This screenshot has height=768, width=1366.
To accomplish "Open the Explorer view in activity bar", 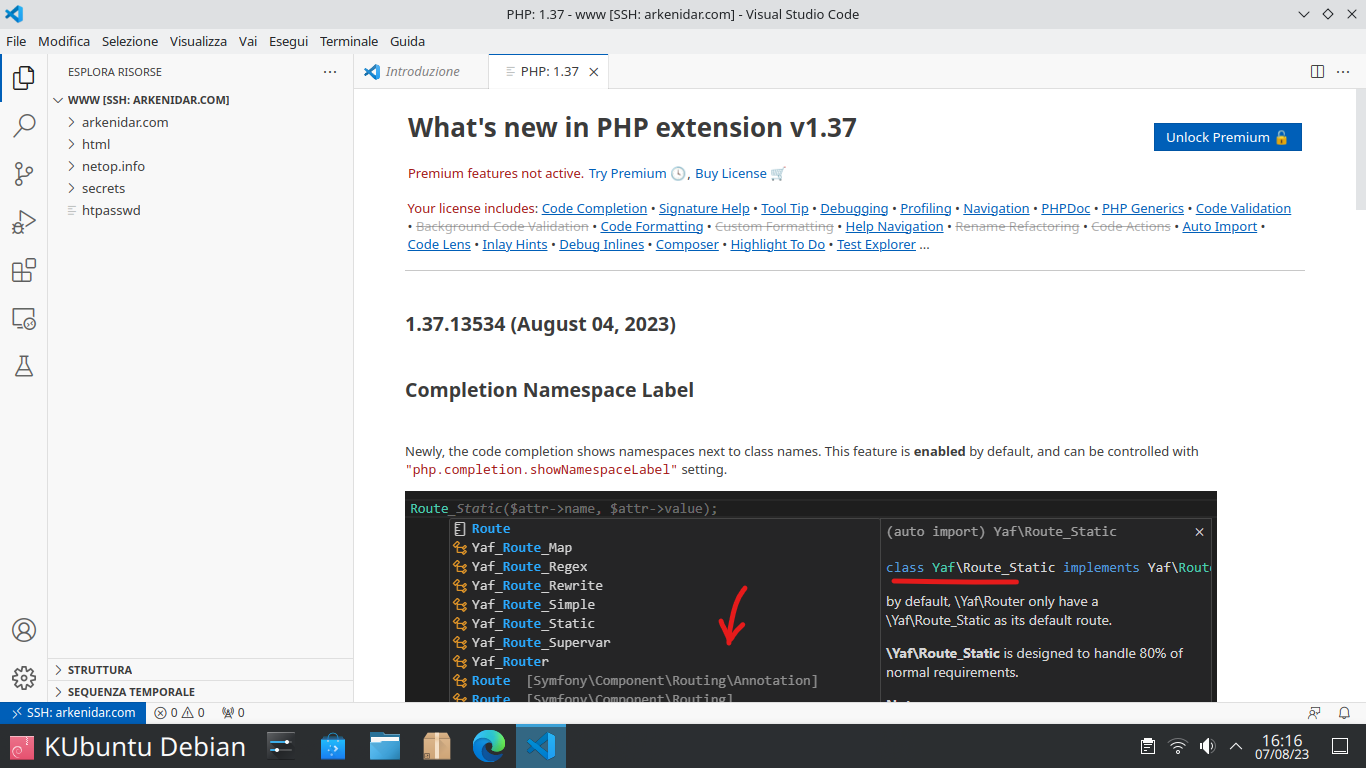I will tap(24, 77).
